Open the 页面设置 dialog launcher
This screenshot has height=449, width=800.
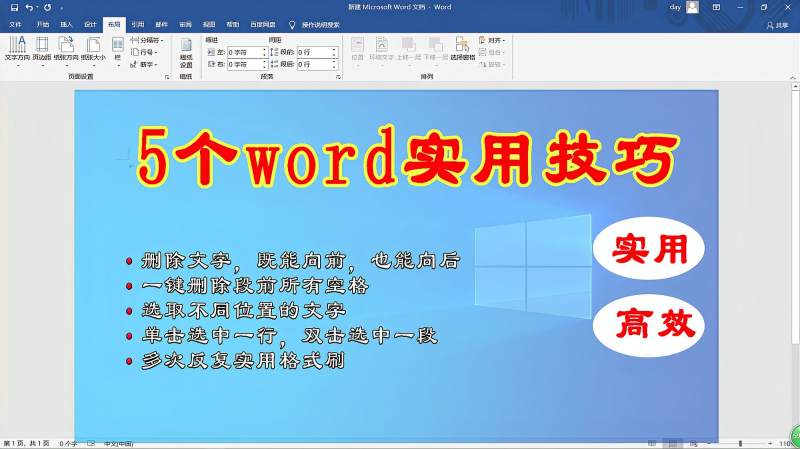[x=167, y=77]
